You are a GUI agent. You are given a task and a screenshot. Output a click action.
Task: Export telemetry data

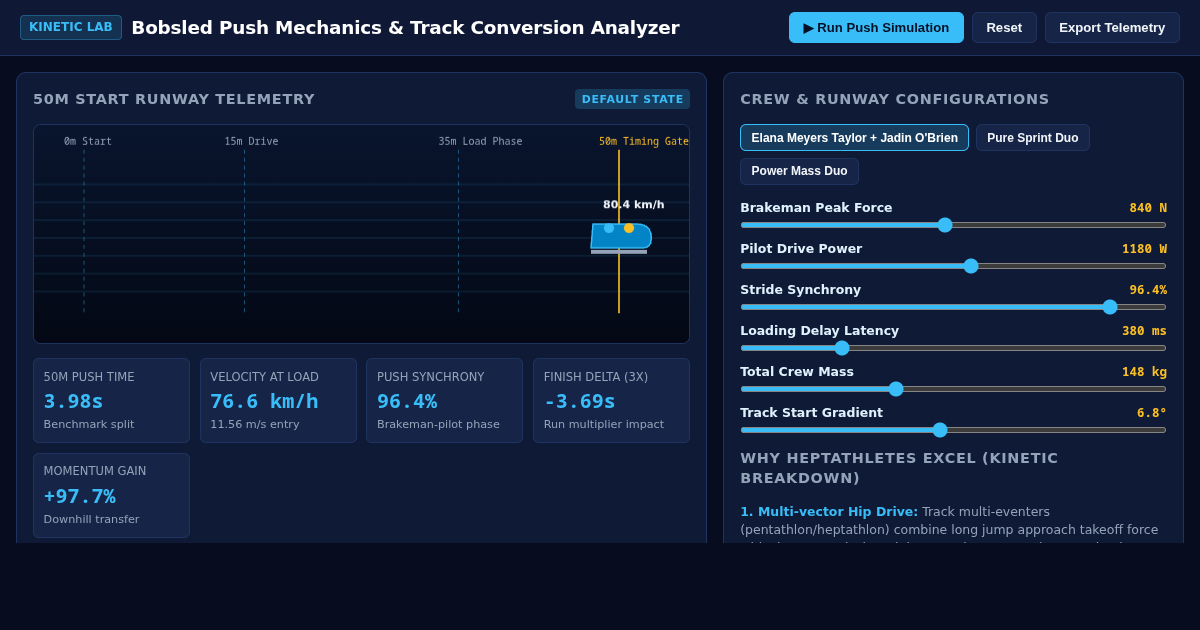pos(1112,27)
